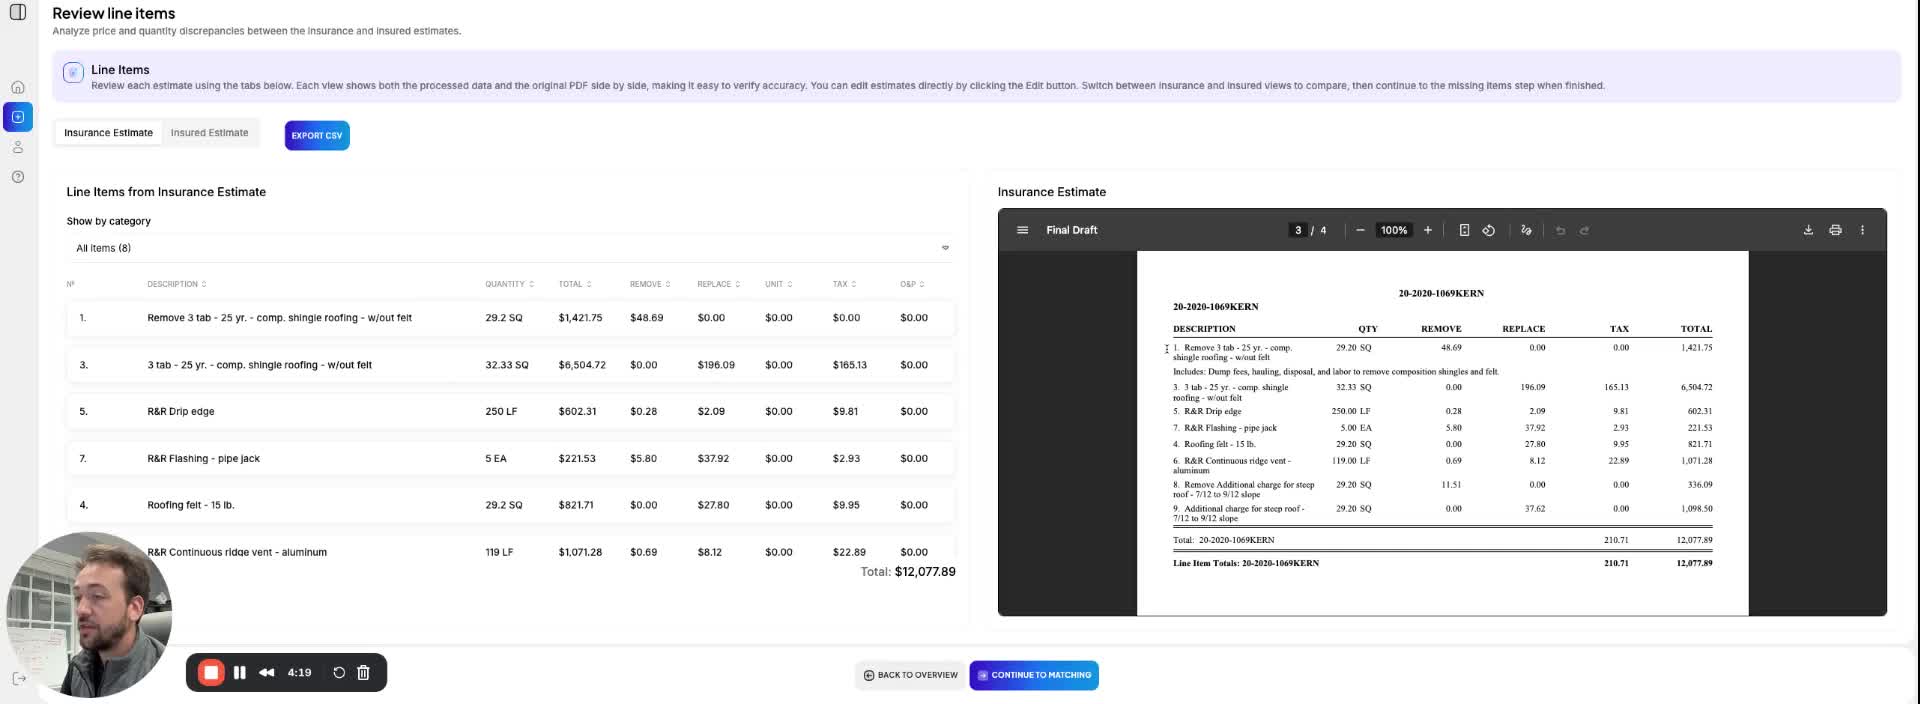1920x704 pixels.
Task: Click the Export CSV button
Action: point(317,135)
